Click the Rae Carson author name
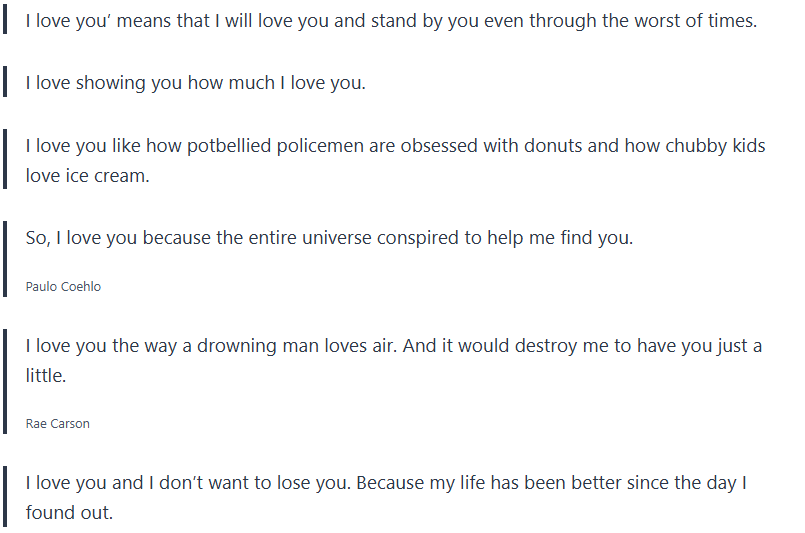805x533 pixels. (x=58, y=424)
